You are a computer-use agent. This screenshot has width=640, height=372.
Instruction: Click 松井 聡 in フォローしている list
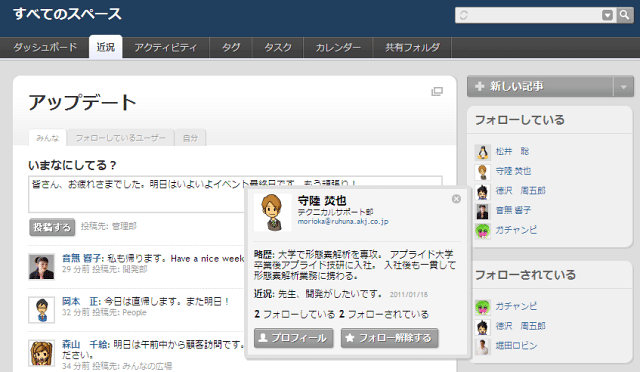point(512,151)
